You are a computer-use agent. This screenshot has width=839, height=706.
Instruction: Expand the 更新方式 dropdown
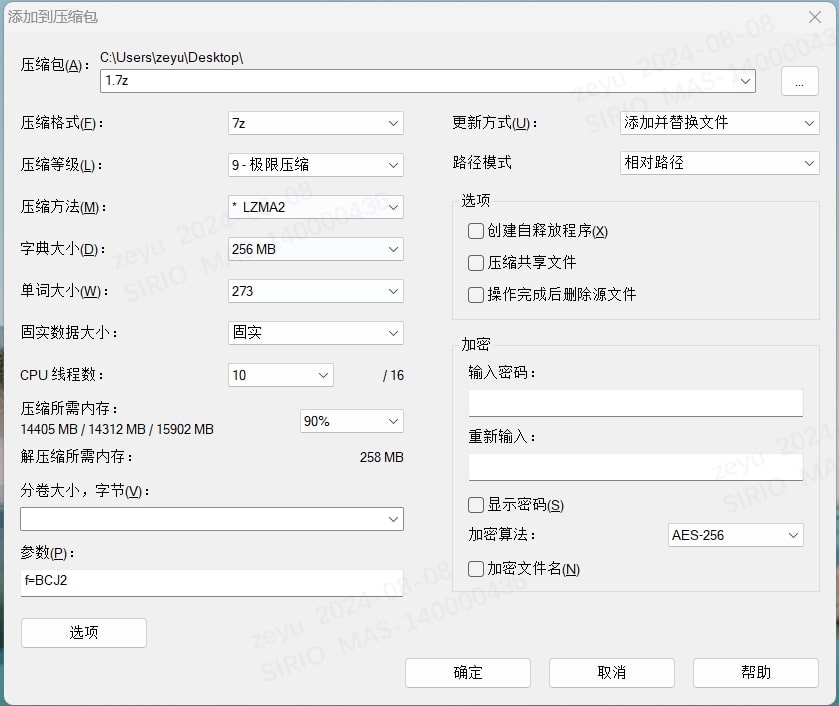tap(719, 123)
